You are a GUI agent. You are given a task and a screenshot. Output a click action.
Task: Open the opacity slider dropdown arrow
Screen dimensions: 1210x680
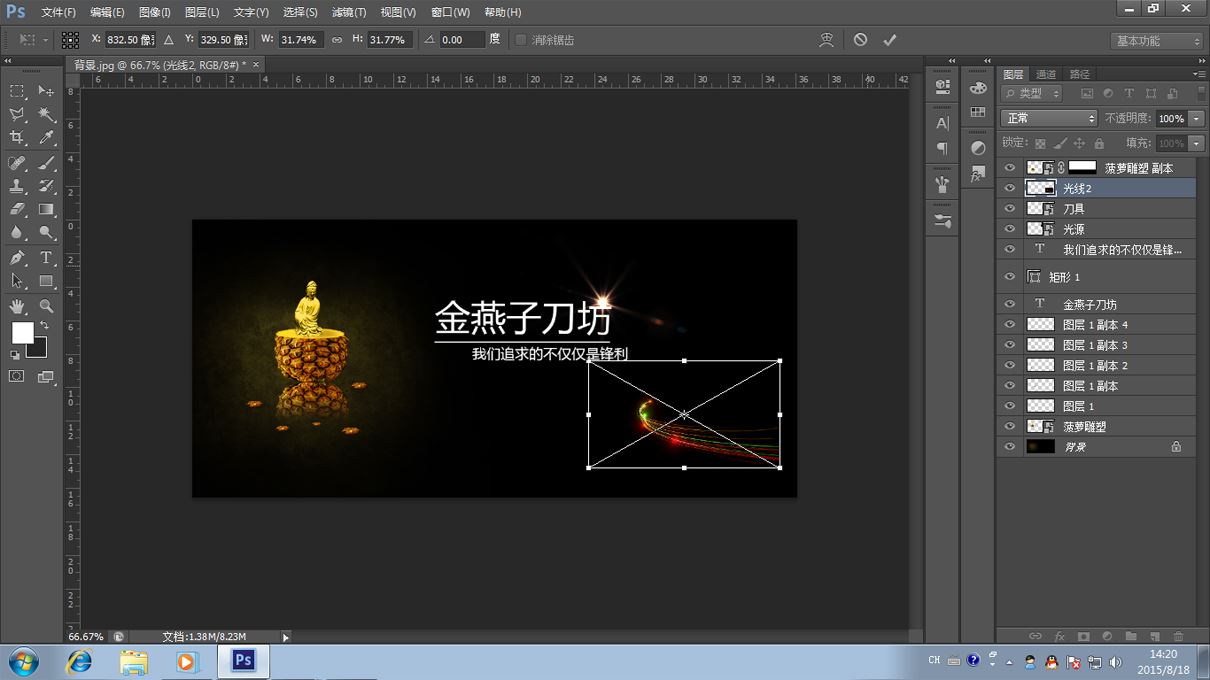pos(1197,118)
